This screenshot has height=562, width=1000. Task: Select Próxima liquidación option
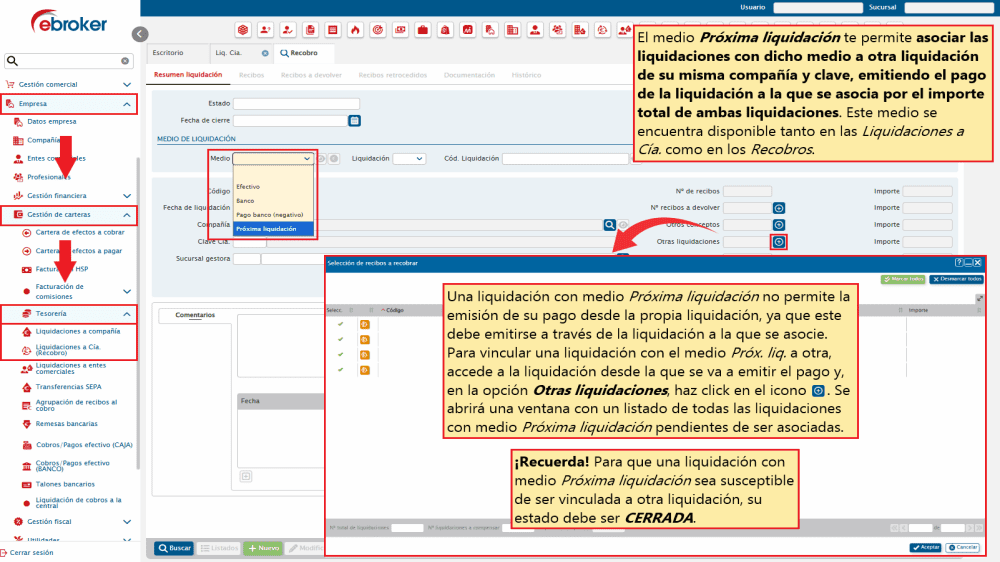click(x=273, y=229)
